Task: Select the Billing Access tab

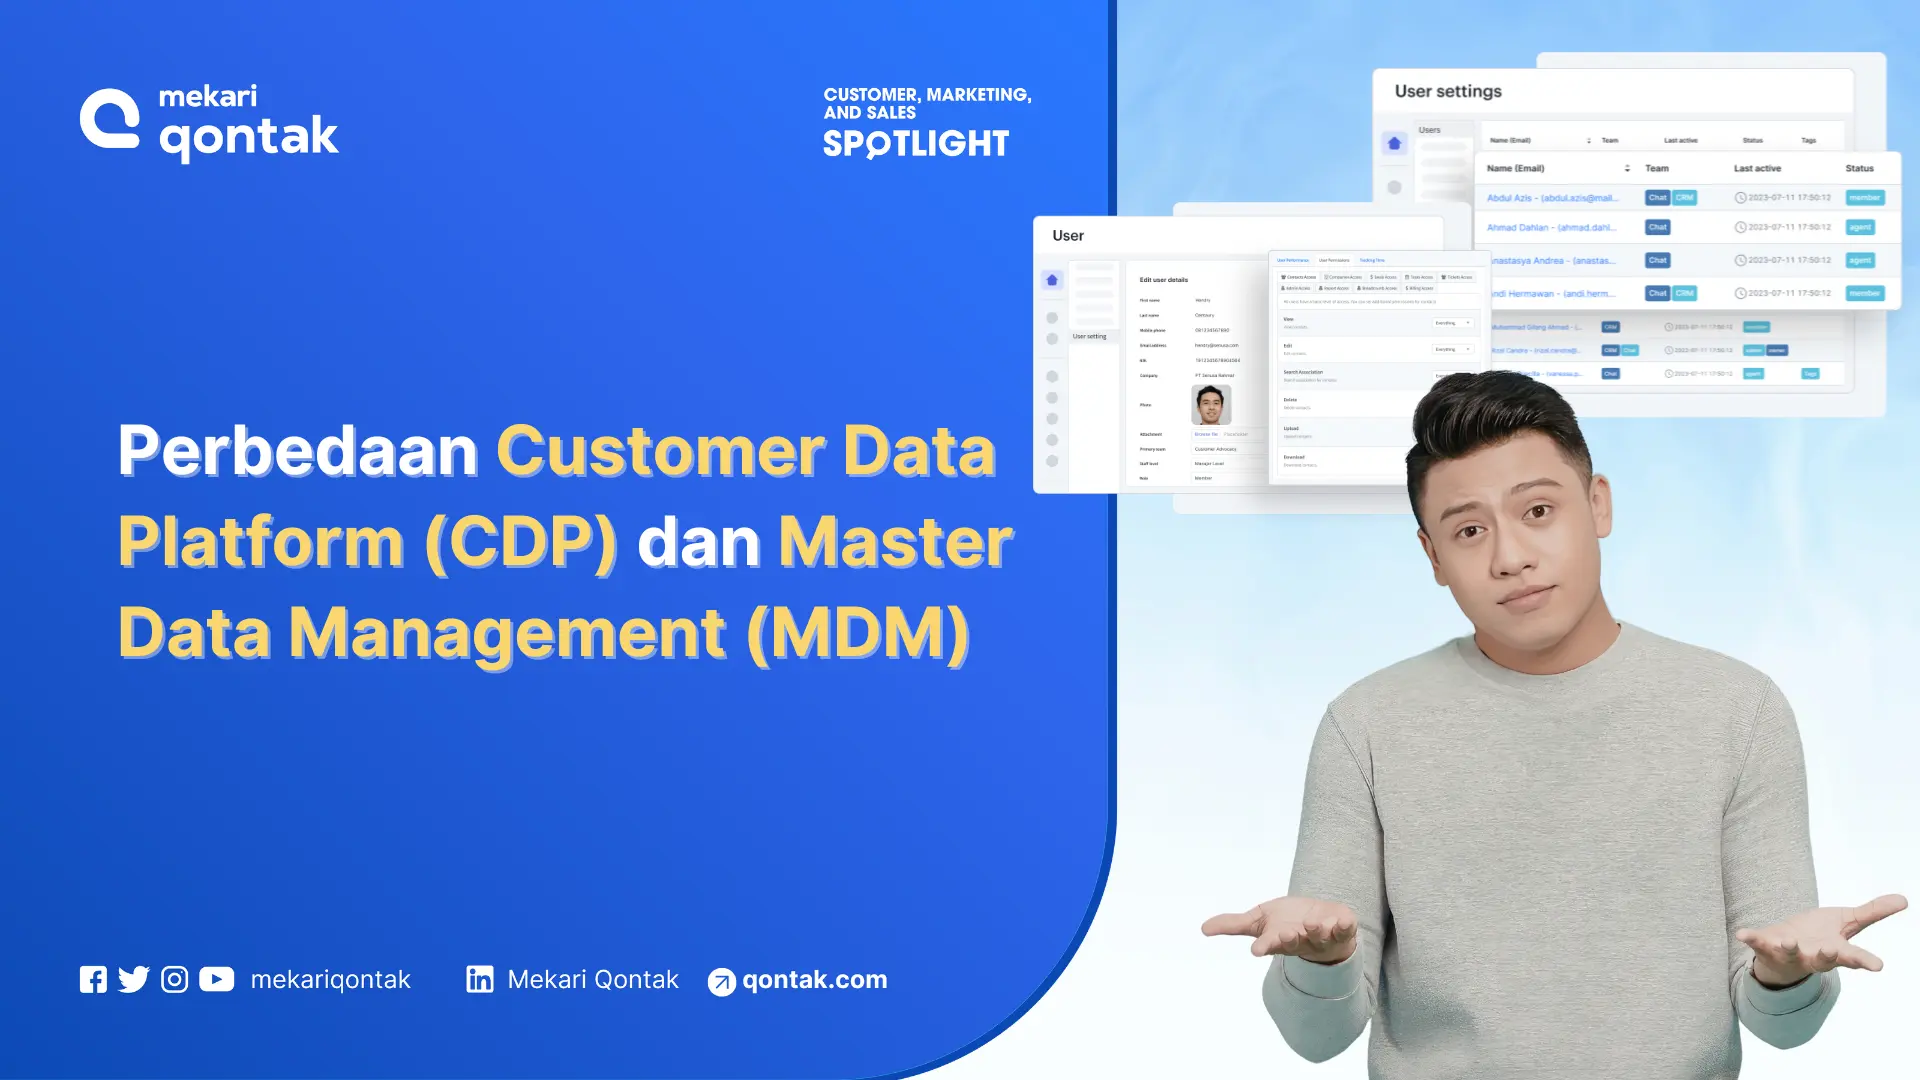Action: (x=1419, y=288)
